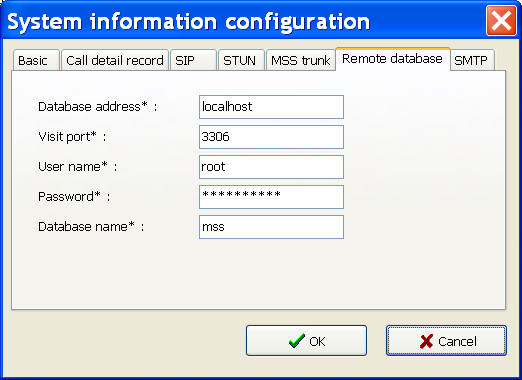Screen dimensions: 522x380
Task: Select the Remote database tab
Action: (393, 59)
